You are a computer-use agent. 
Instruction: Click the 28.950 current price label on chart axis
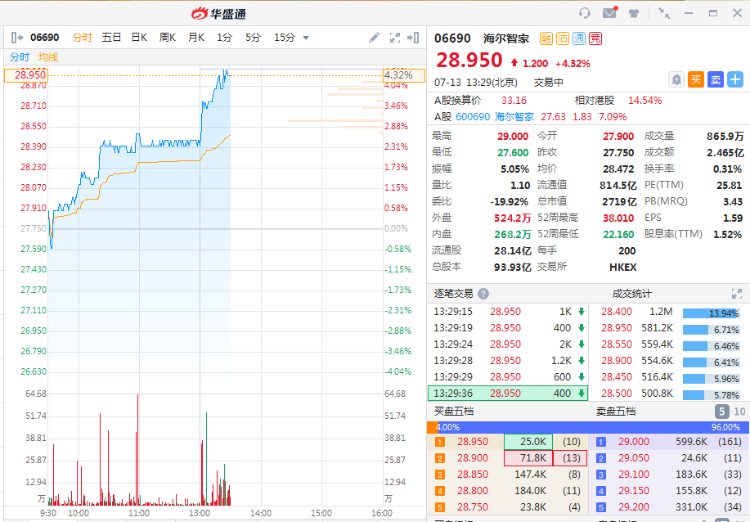[26, 75]
